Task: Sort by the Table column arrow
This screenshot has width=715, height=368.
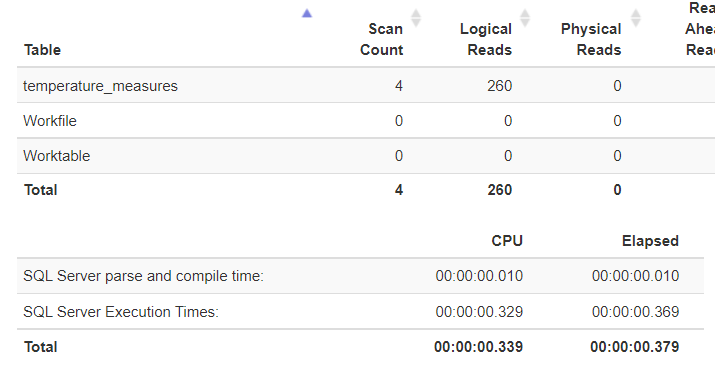Action: click(307, 14)
